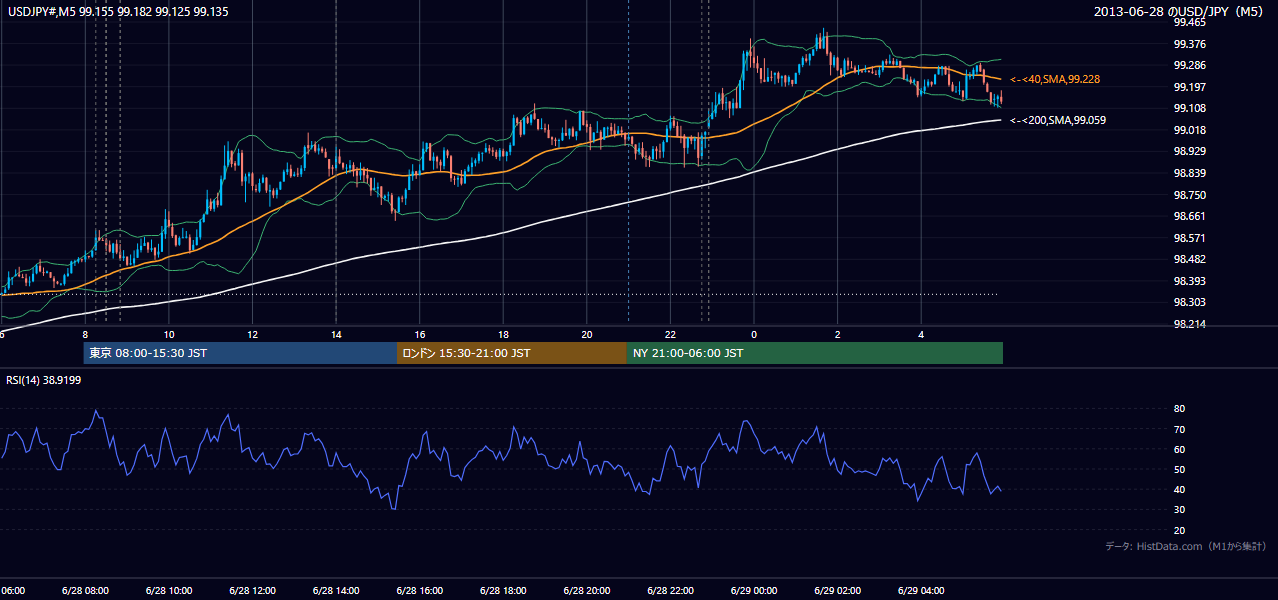Click hour tick 16 under price chart
The width and height of the screenshot is (1278, 600).
coord(420,334)
